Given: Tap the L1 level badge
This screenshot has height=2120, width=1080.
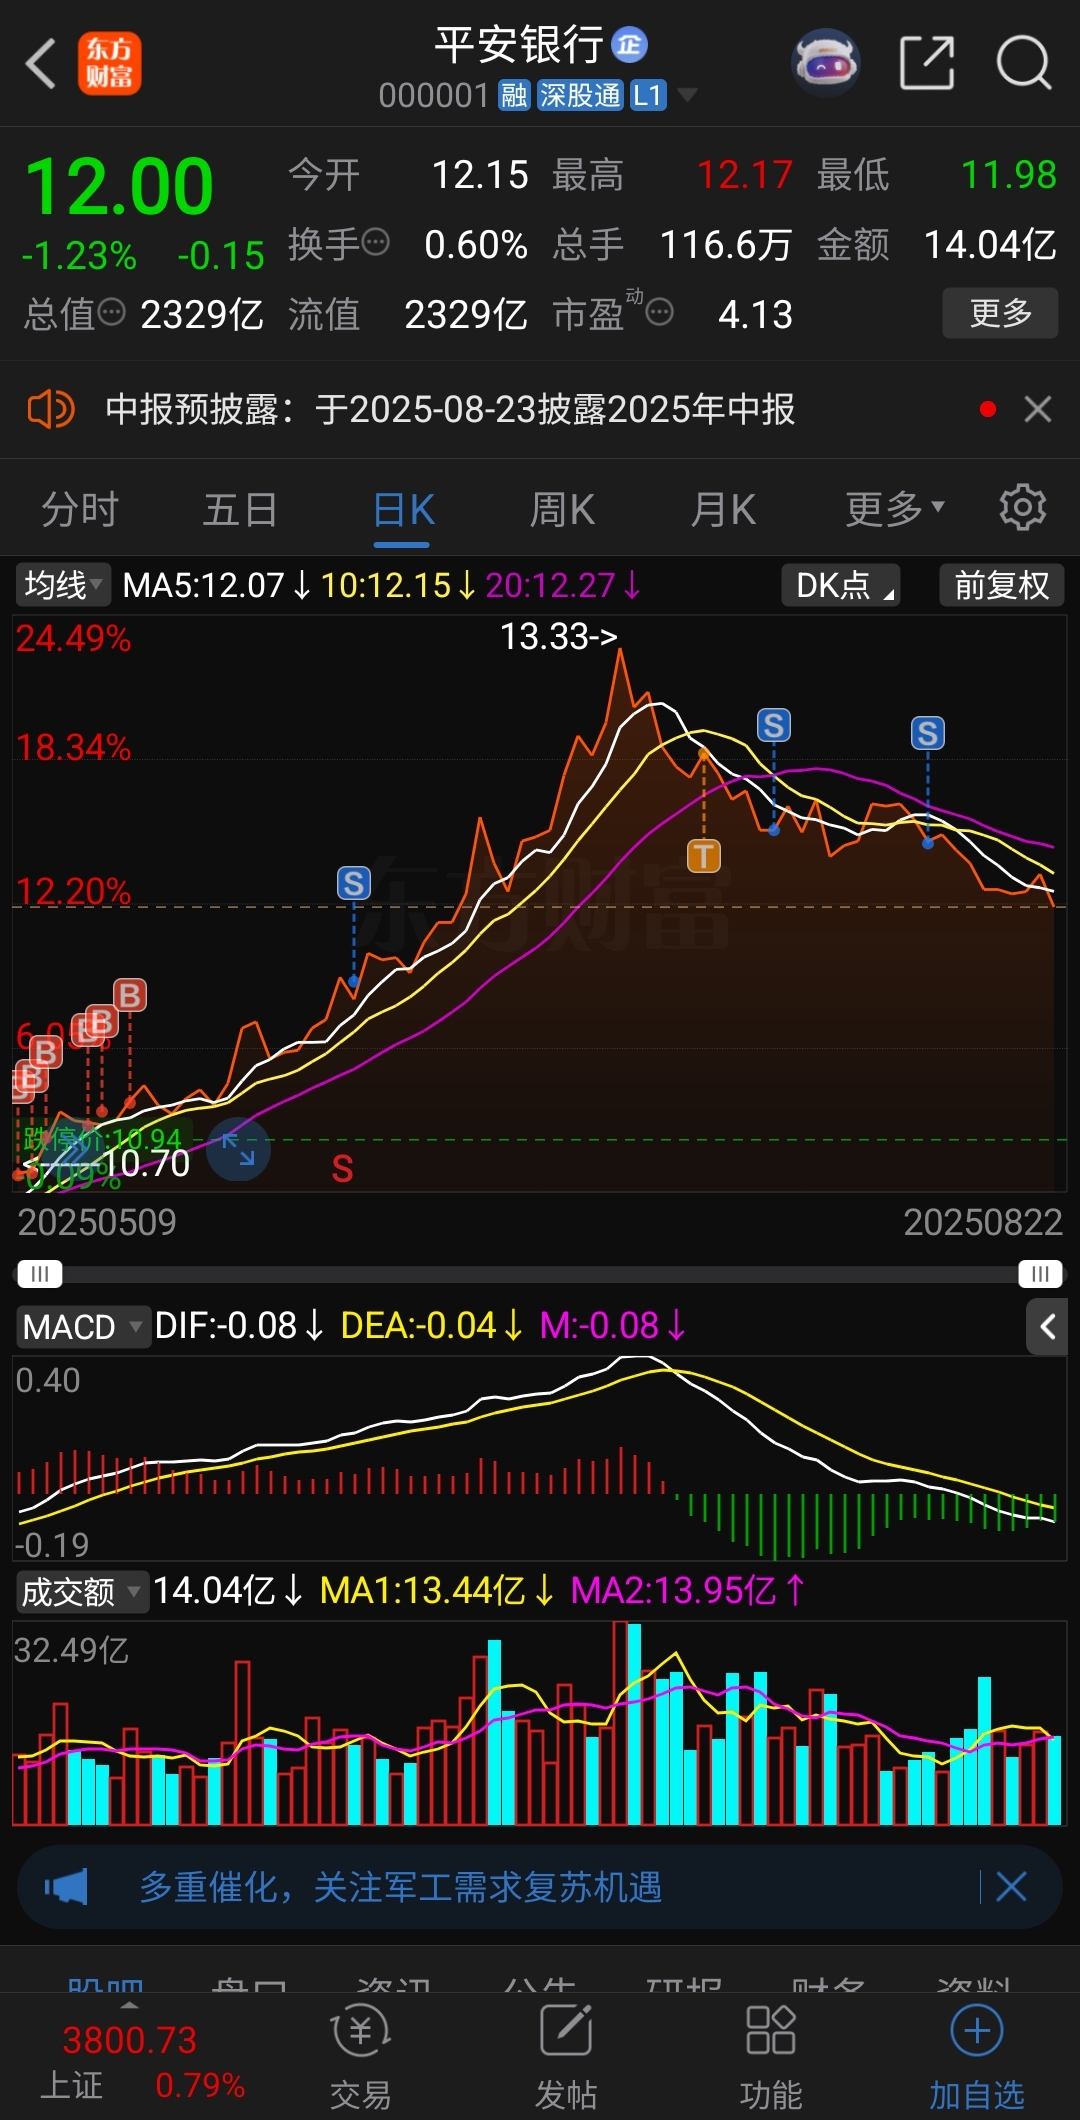Looking at the screenshot, I should point(648,95).
